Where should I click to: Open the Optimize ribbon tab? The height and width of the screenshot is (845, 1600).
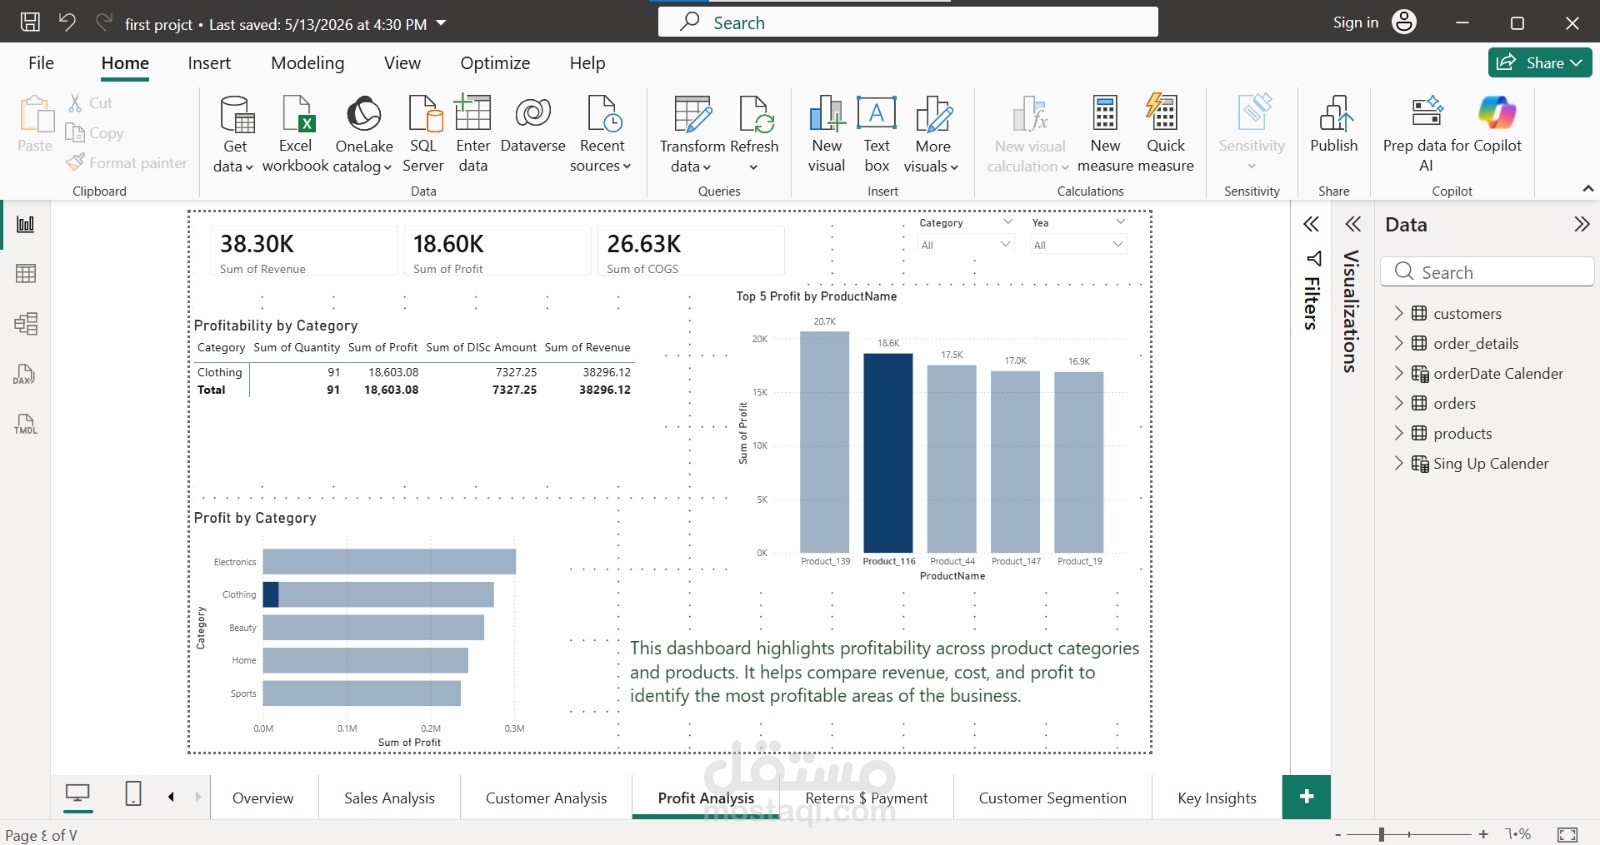click(x=495, y=63)
